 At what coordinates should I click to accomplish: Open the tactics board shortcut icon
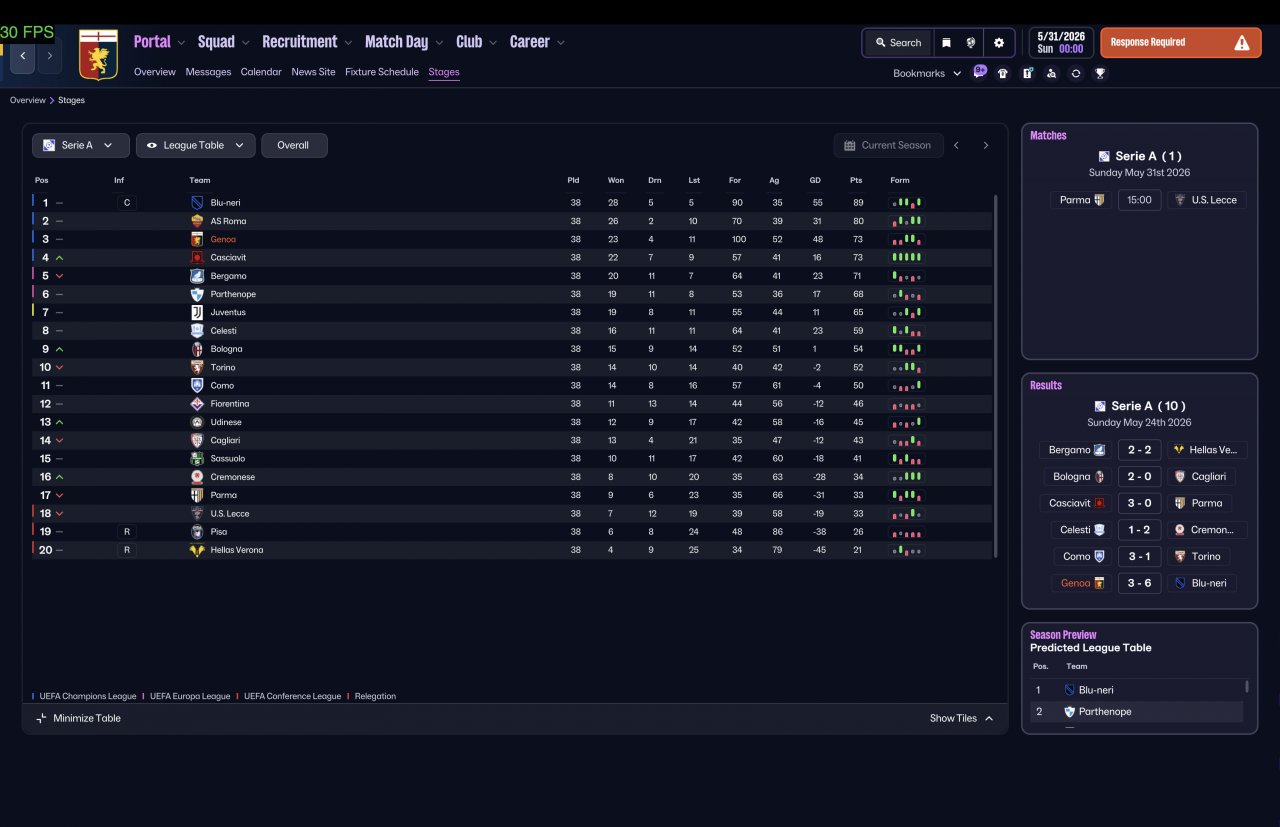tap(1027, 73)
